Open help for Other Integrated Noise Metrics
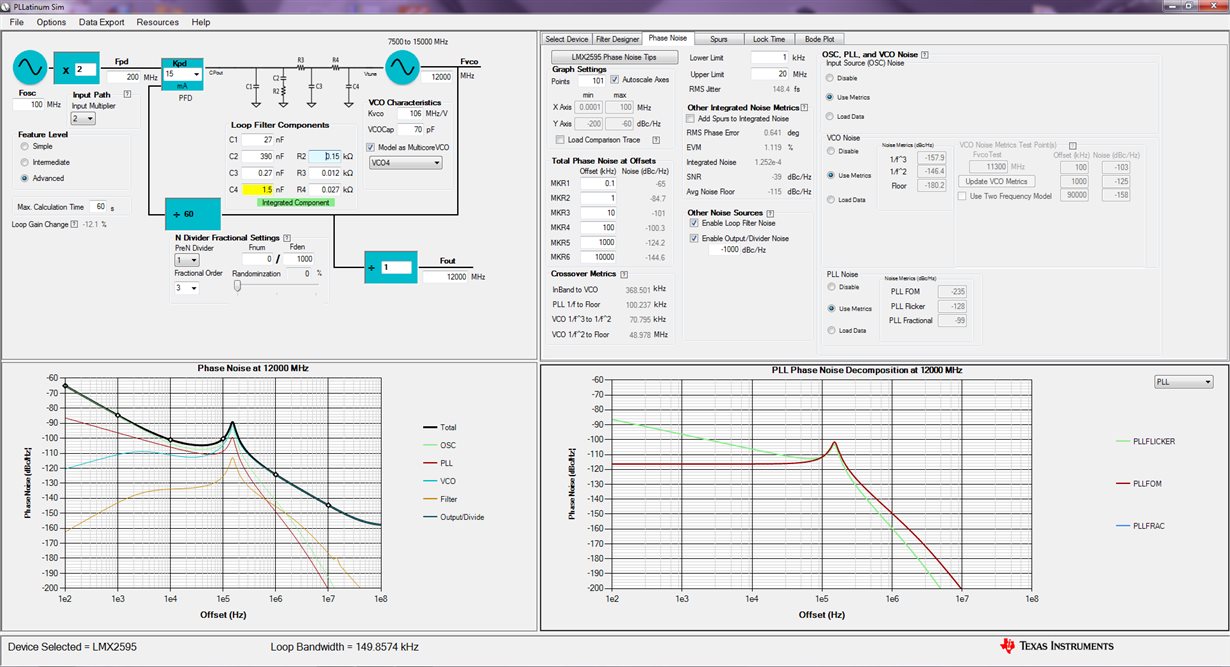 [803, 107]
